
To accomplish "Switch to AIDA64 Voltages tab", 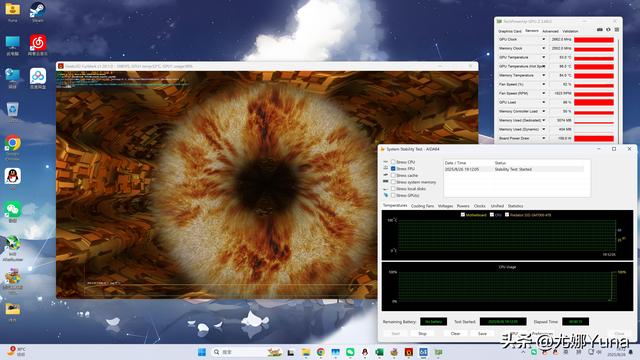I will point(445,206).
